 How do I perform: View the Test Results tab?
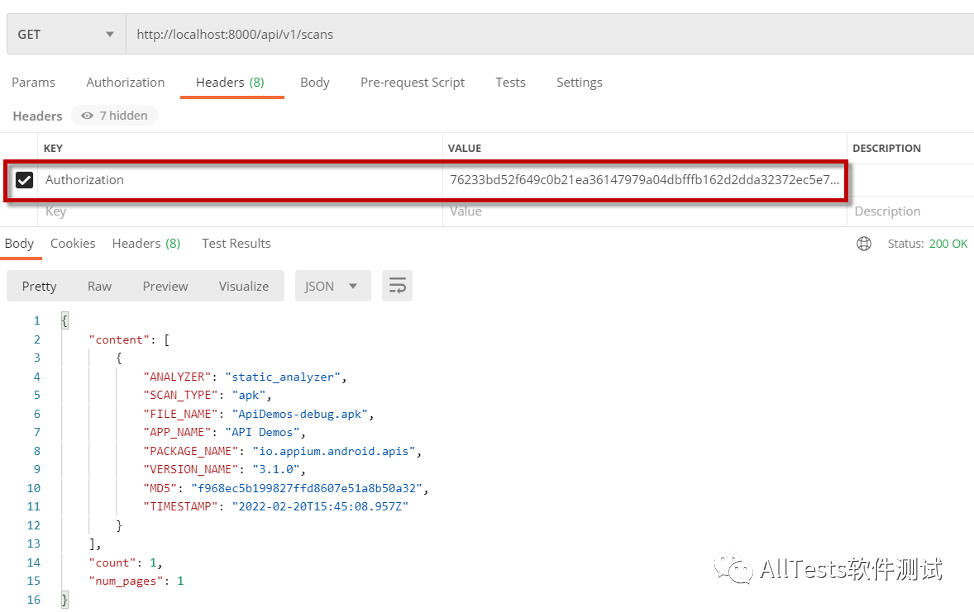coord(236,243)
